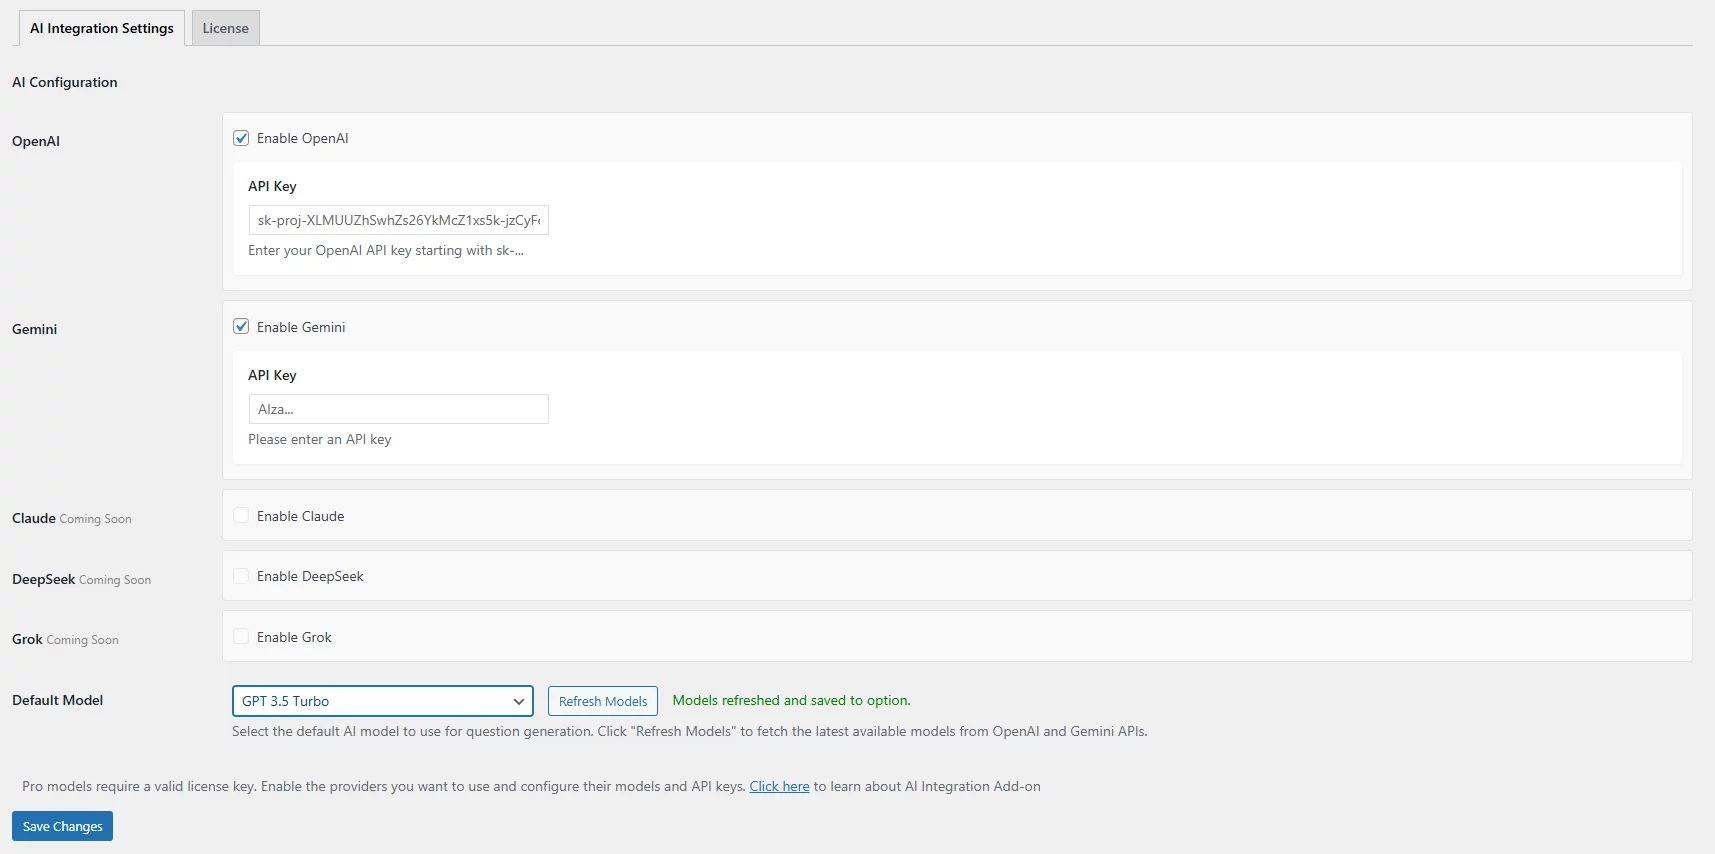
Task: Focus the Gemini API Key input
Action: (398, 409)
